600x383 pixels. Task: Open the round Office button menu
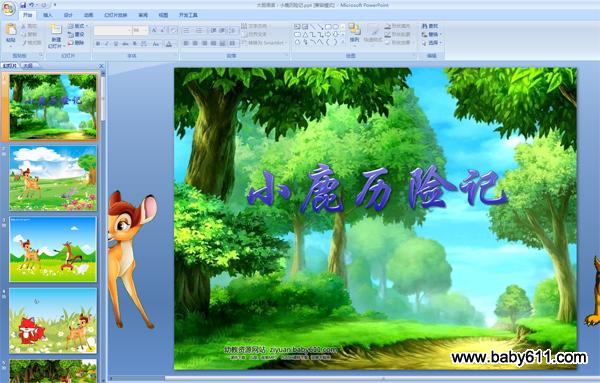pyautogui.click(x=8, y=8)
